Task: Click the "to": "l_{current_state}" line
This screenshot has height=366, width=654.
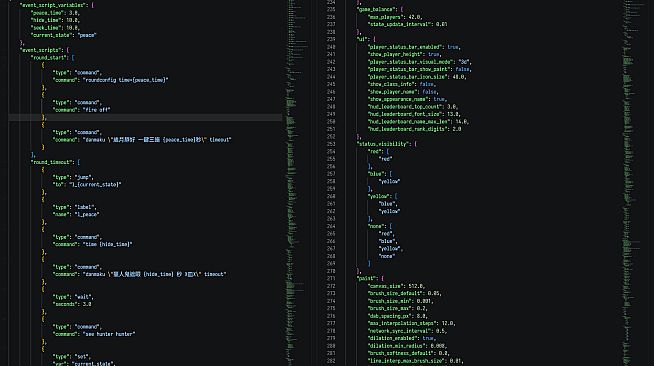Action: 87,185
